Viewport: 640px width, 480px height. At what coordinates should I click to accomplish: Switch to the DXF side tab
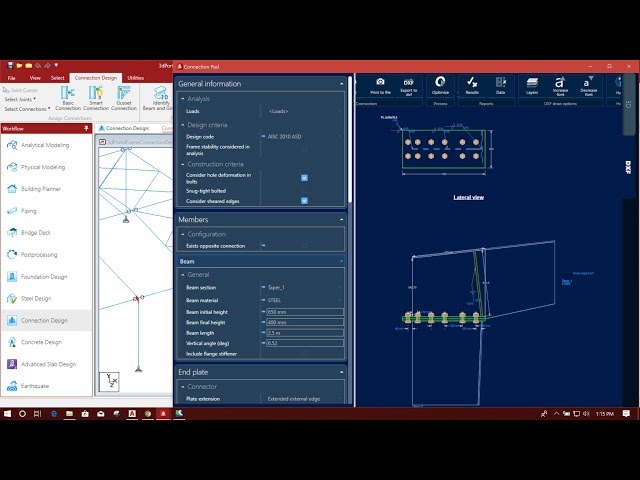pyautogui.click(x=629, y=167)
